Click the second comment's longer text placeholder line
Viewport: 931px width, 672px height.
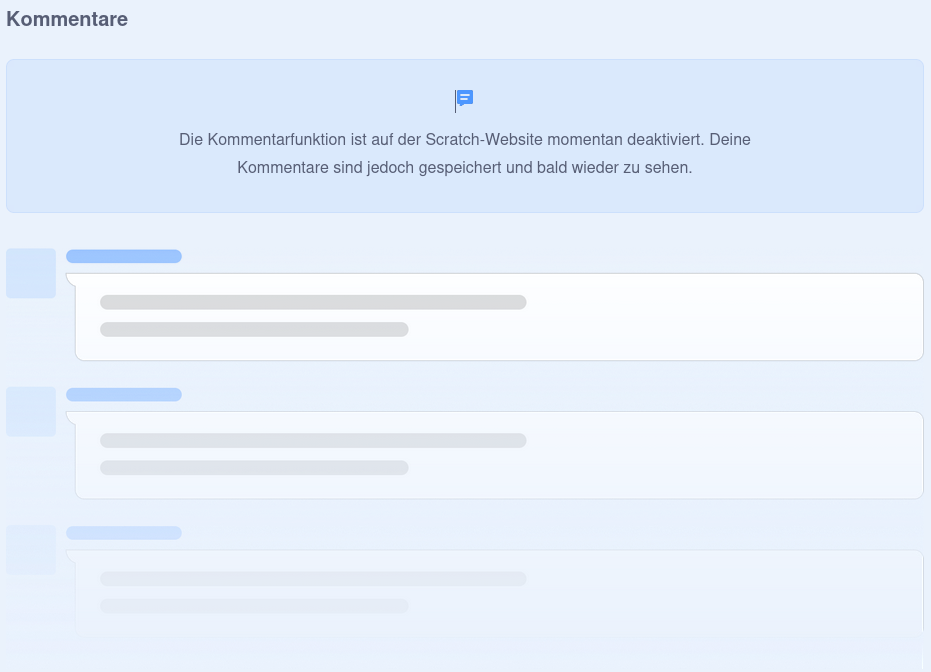coord(313,441)
